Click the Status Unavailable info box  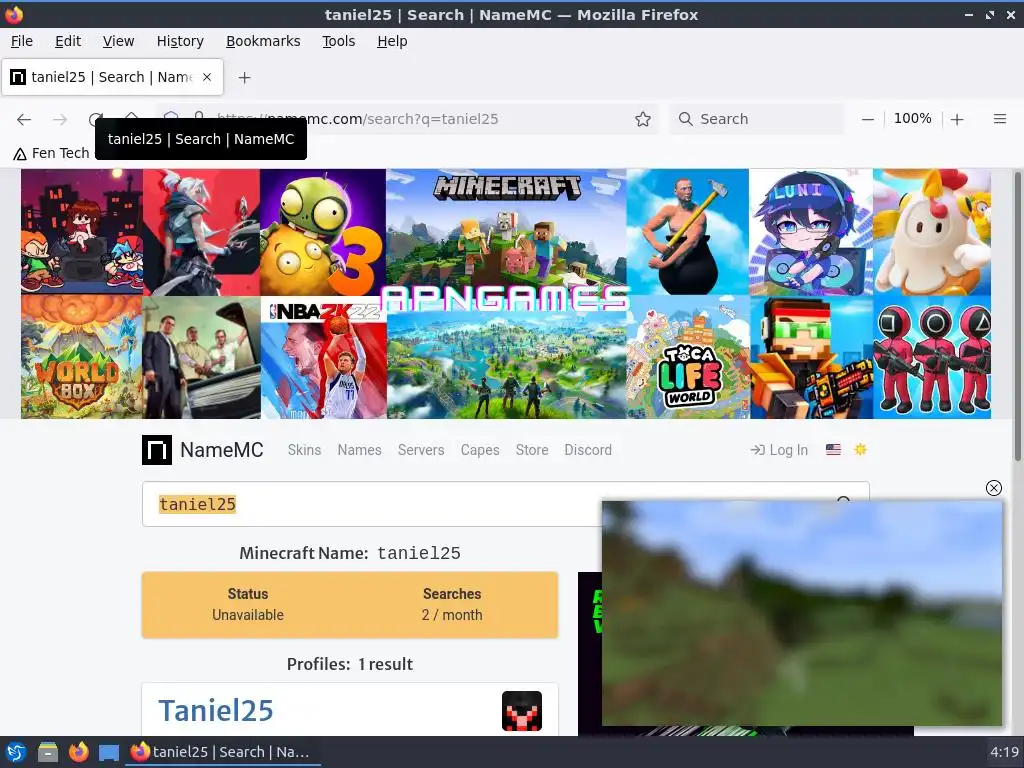pyautogui.click(x=248, y=605)
